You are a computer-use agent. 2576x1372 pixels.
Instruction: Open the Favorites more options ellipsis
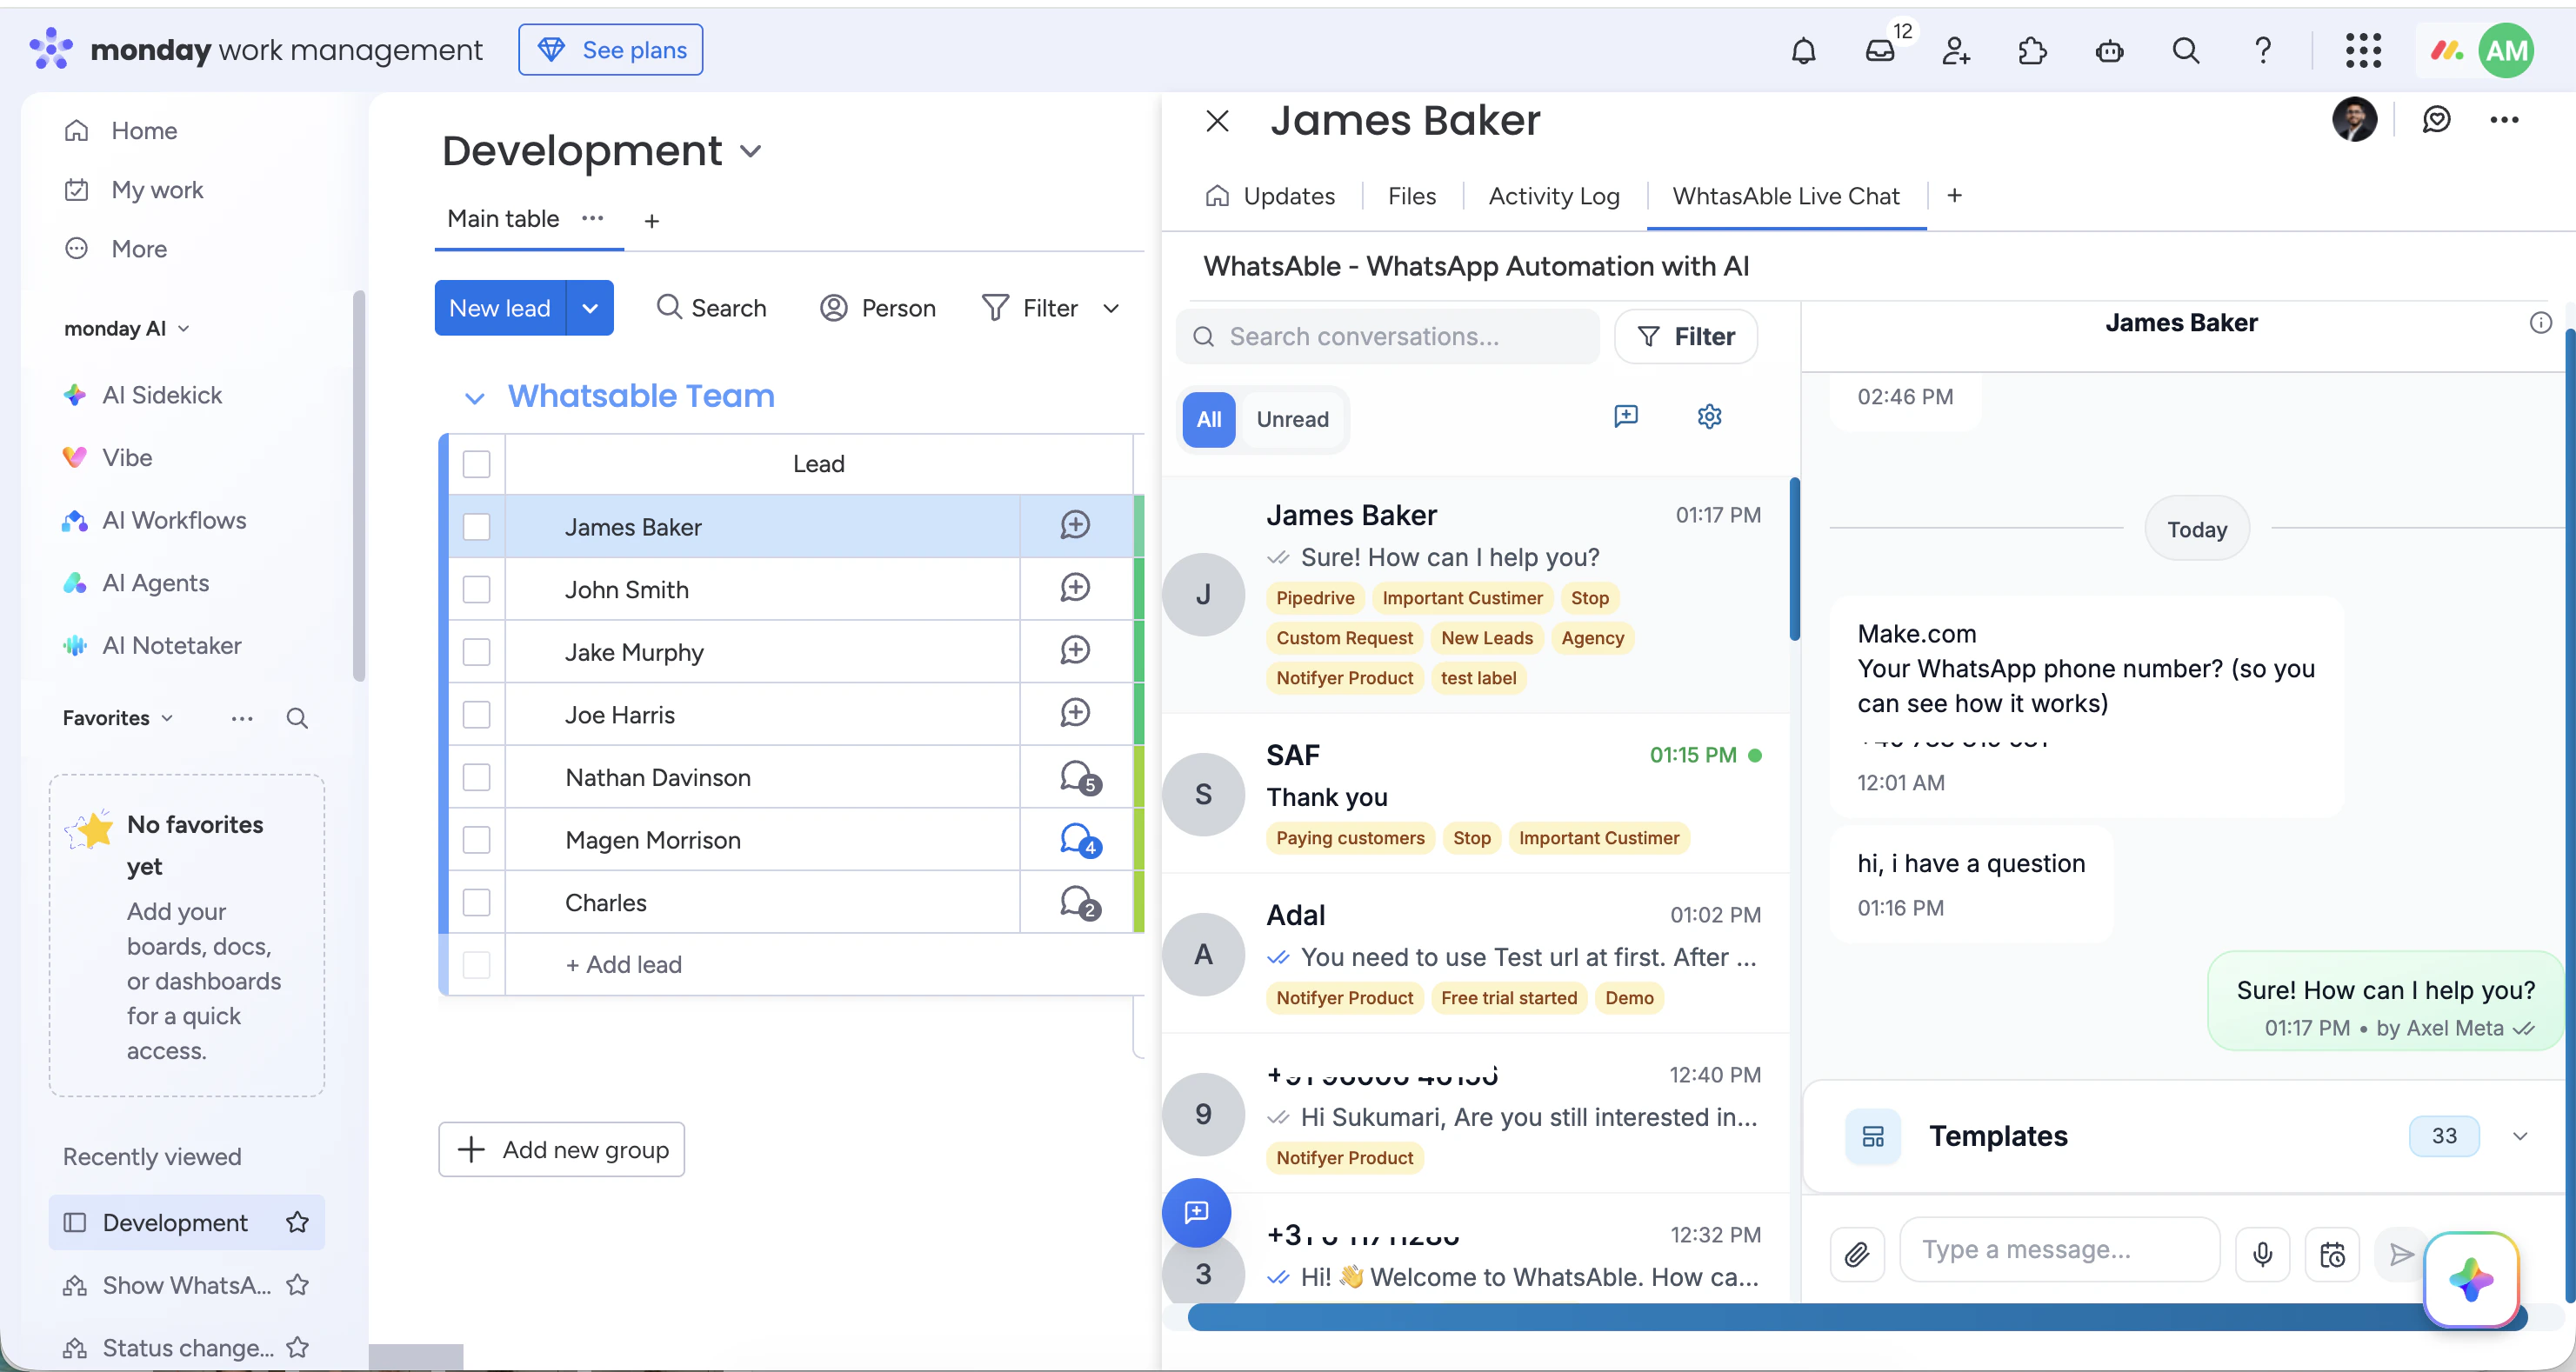point(242,718)
